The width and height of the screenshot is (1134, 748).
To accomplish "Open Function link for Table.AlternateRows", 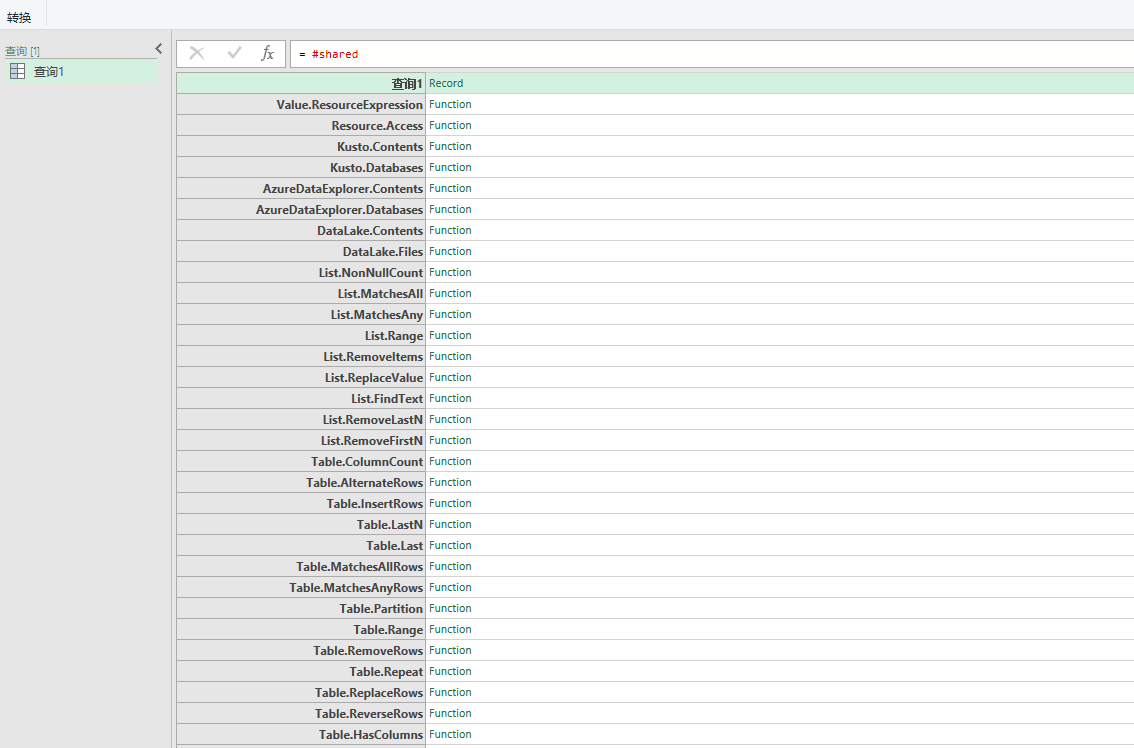I will pyautogui.click(x=450, y=482).
